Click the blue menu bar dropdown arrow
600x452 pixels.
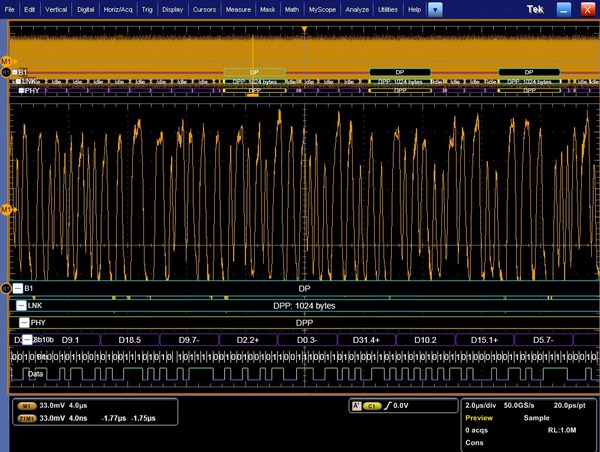click(435, 10)
